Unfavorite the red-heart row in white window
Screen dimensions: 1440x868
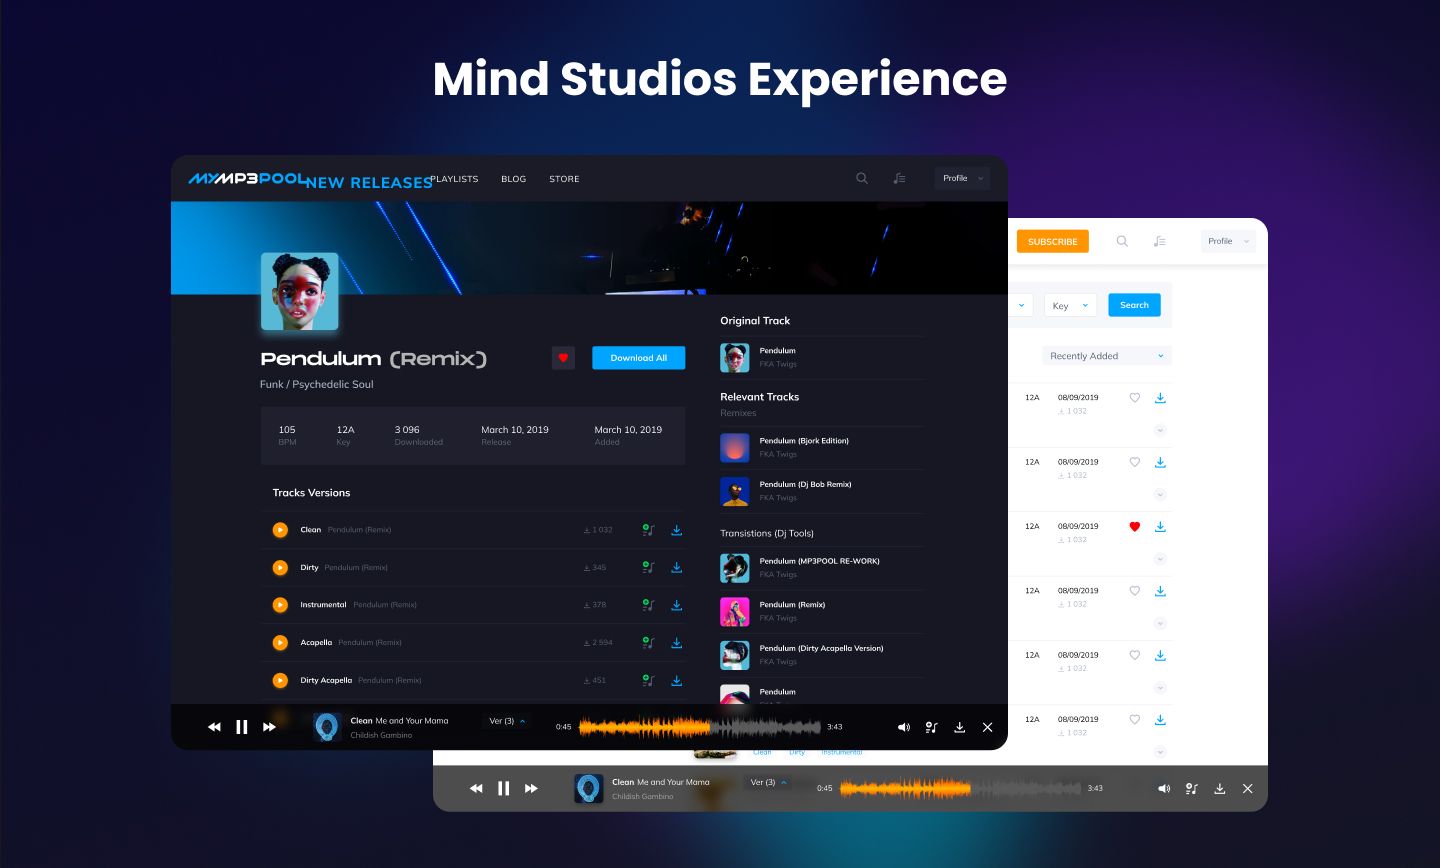pyautogui.click(x=1134, y=526)
